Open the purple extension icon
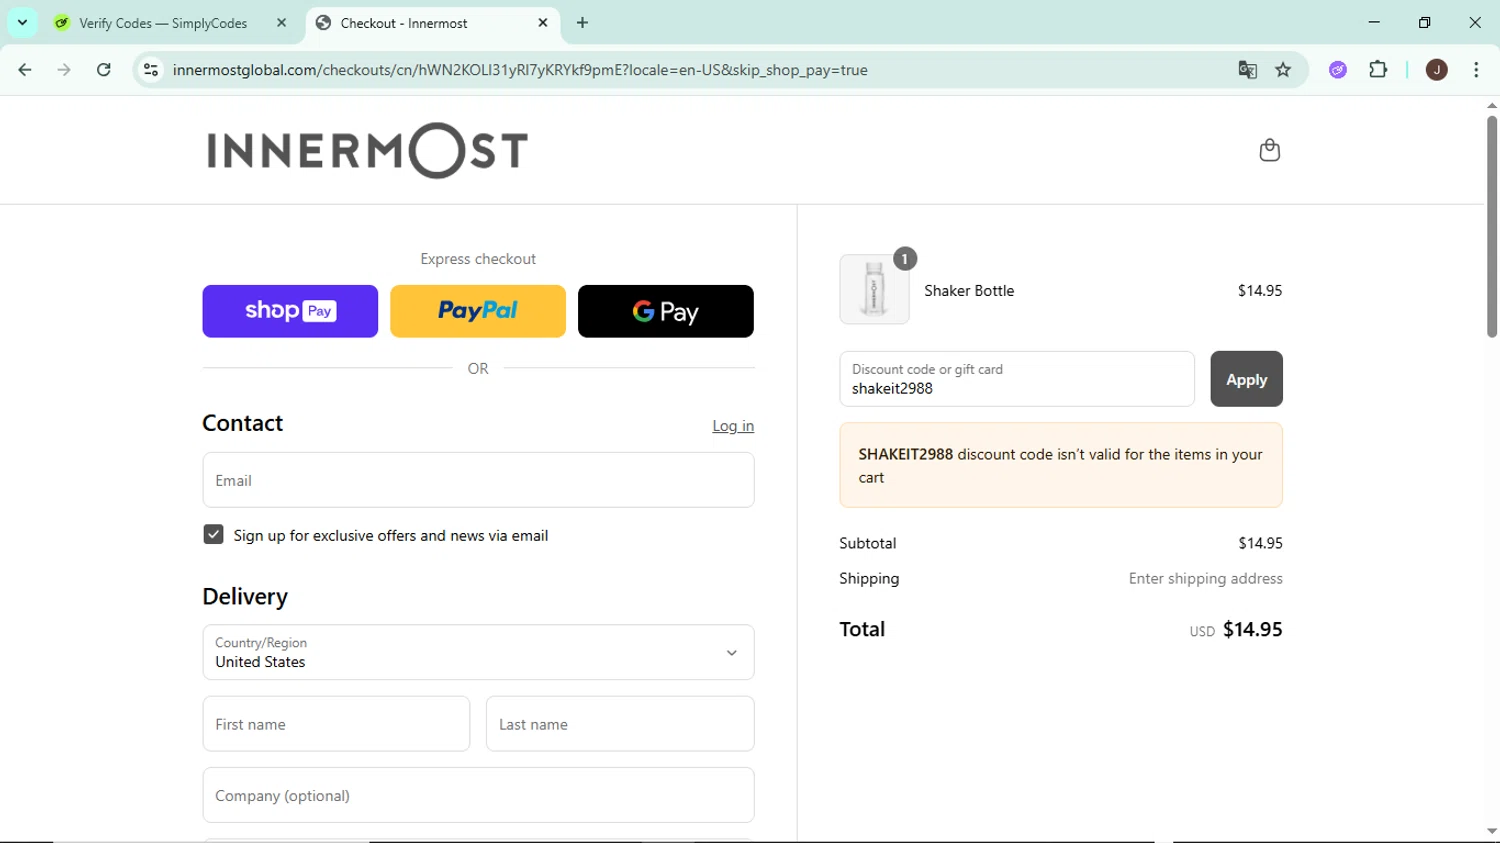 point(1338,70)
